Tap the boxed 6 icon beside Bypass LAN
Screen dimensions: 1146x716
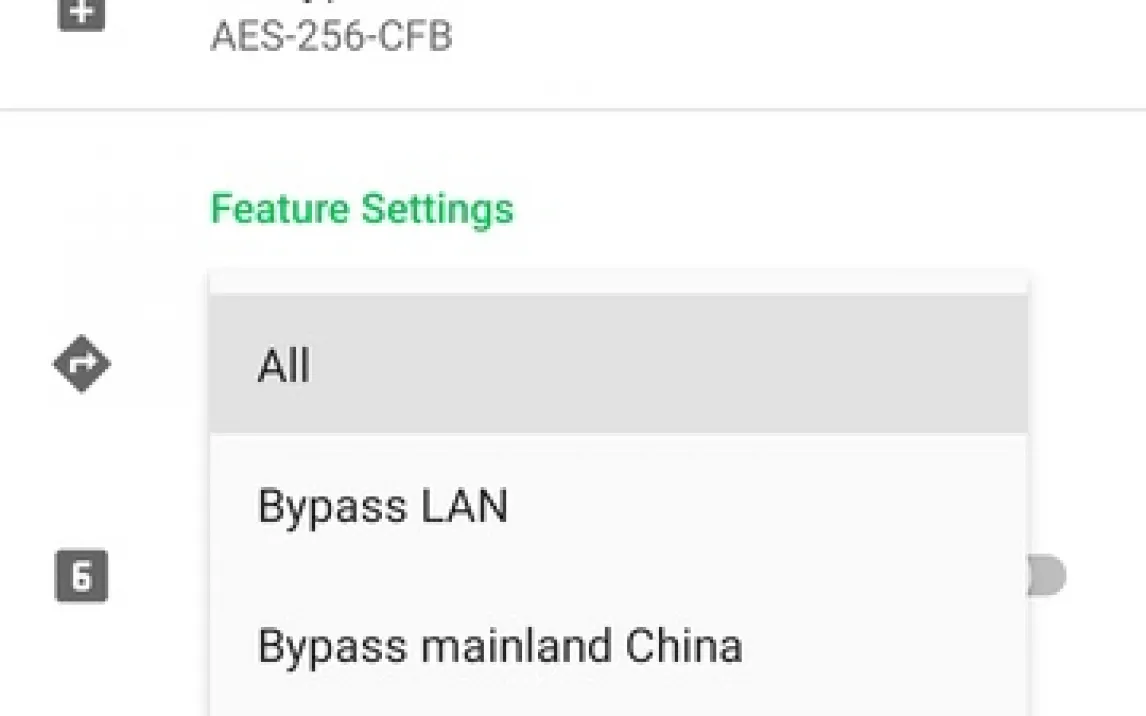81,577
